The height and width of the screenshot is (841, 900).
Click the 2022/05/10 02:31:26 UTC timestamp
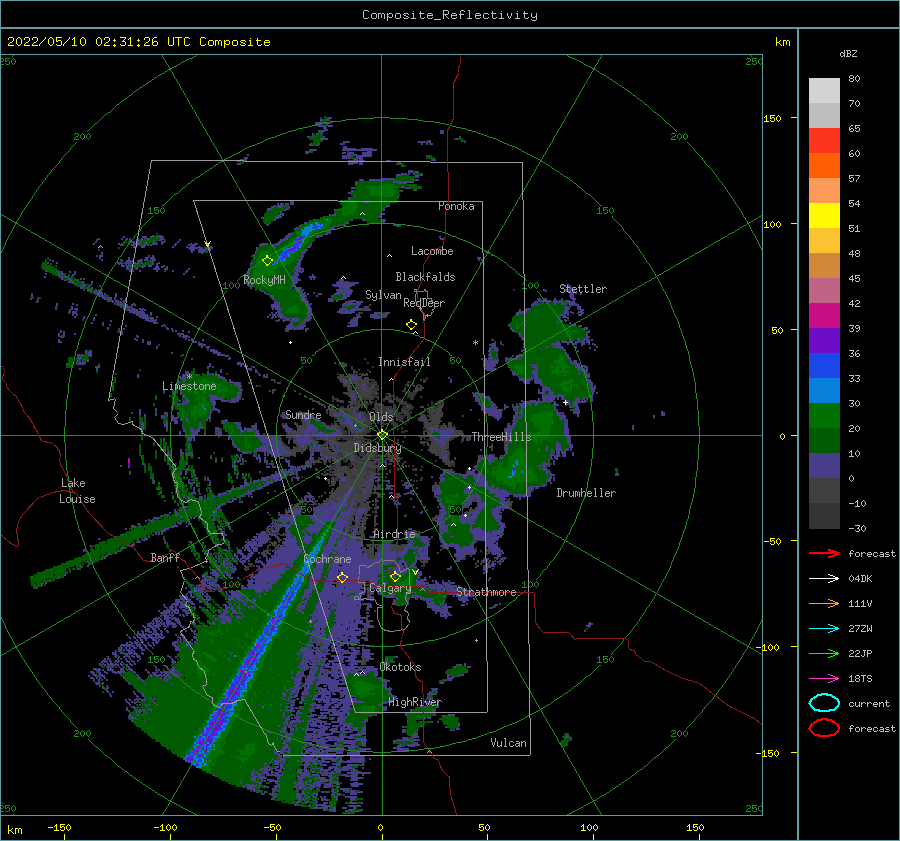pyautogui.click(x=139, y=42)
